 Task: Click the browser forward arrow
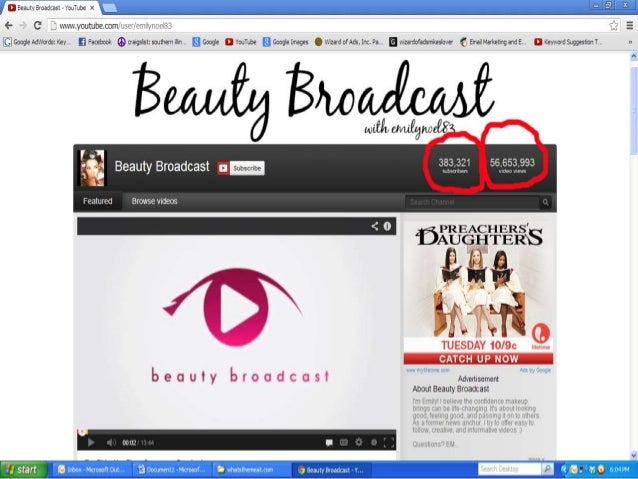pyautogui.click(x=23, y=26)
